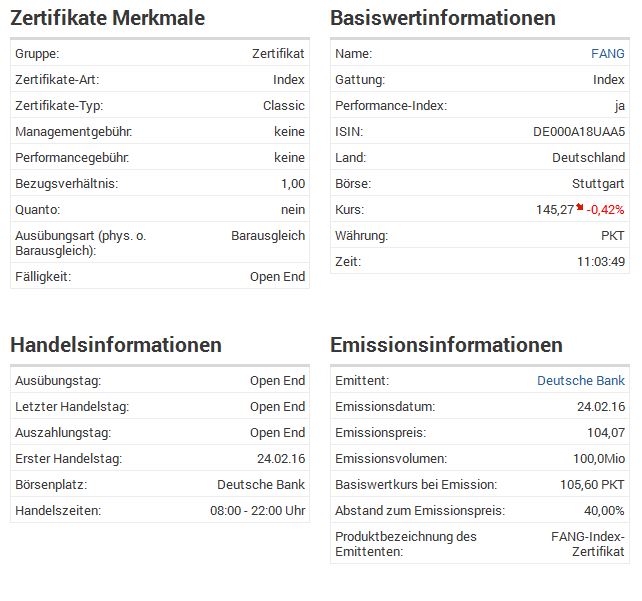Click the Handelszeiten value 08:00 - 22:00 Uhr
This screenshot has height=601, width=642.
(258, 511)
